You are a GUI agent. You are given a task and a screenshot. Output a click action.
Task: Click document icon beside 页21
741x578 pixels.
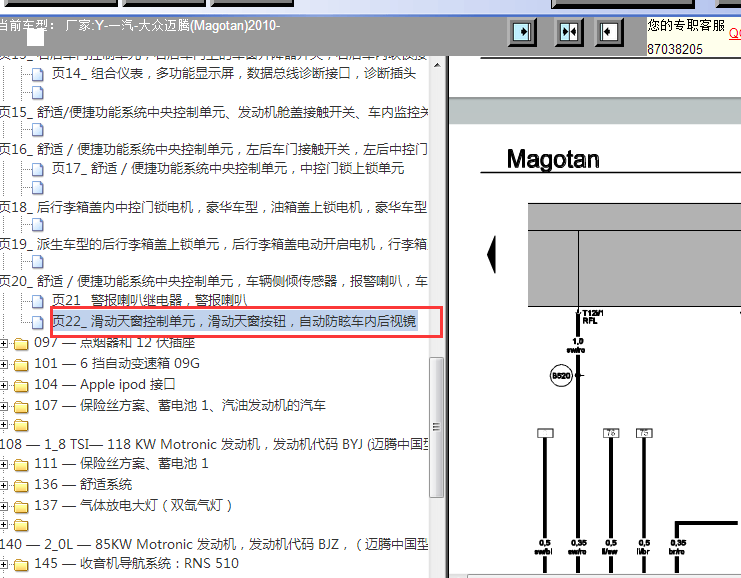pos(38,301)
